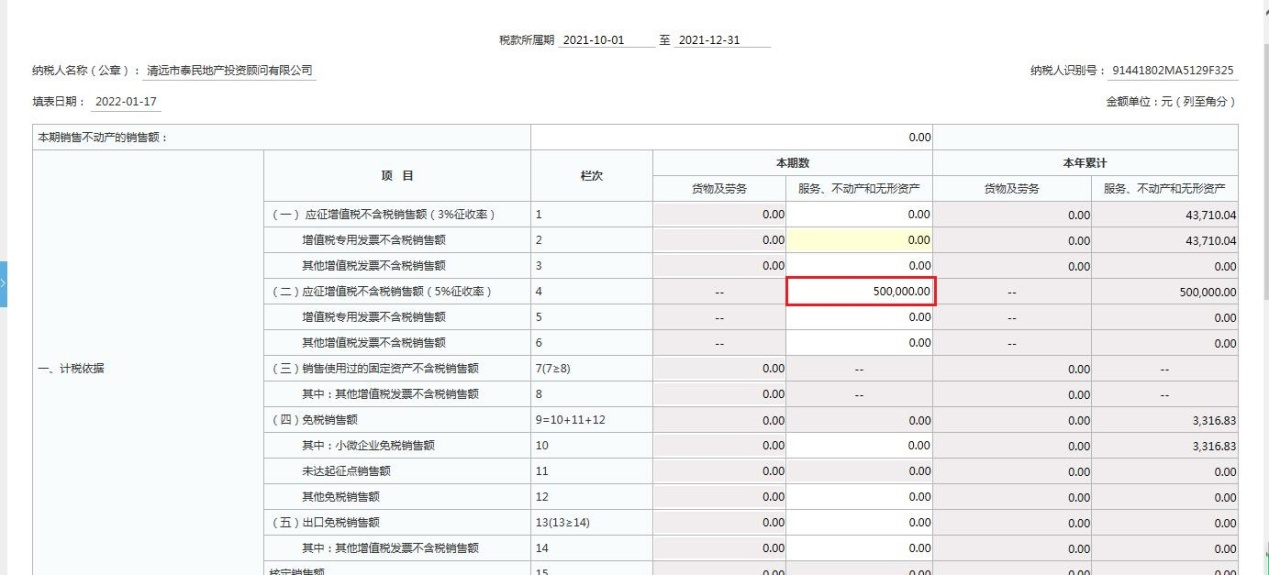Click the highlighted 500,000.00 cell in row 4
The height and width of the screenshot is (575, 1269).
[x=860, y=291]
